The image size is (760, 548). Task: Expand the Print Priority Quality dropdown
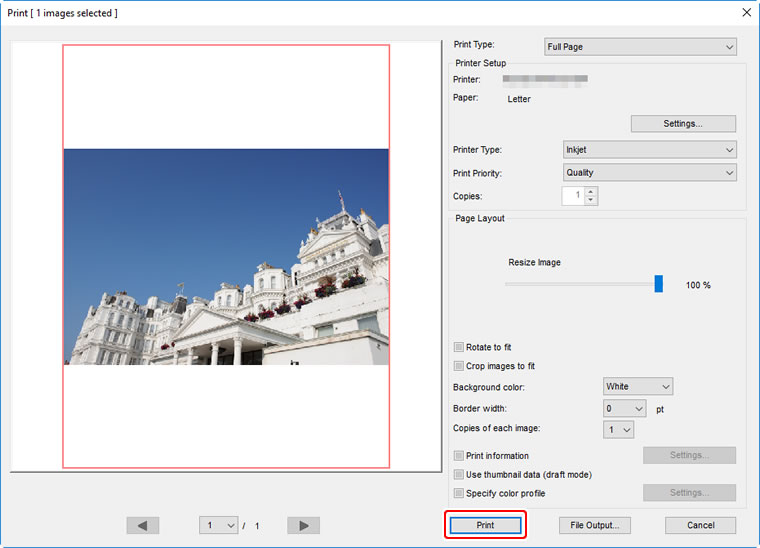[x=649, y=172]
